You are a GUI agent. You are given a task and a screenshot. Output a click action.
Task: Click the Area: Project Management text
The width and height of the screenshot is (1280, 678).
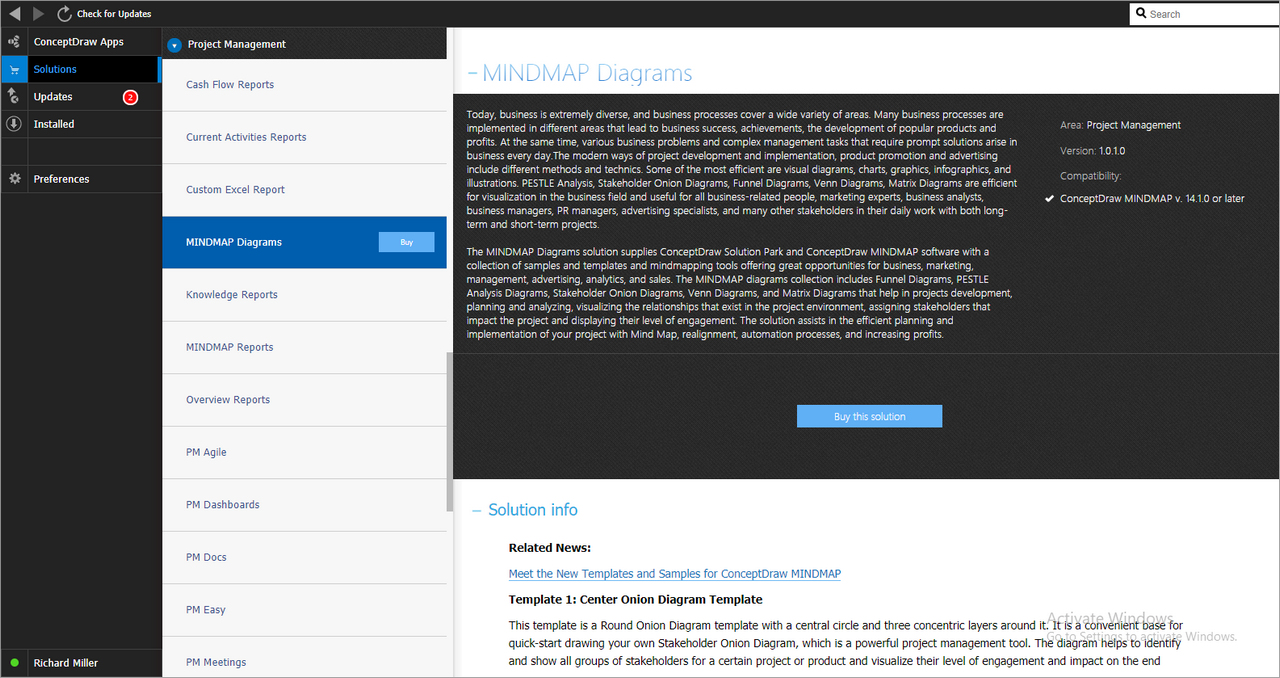(x=1120, y=125)
